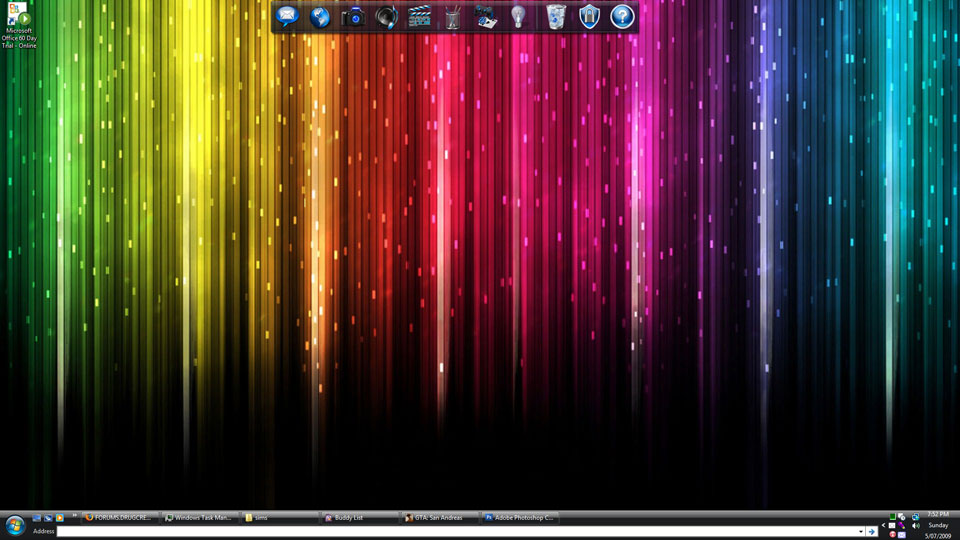Open the game controller dock icon

[485, 17]
